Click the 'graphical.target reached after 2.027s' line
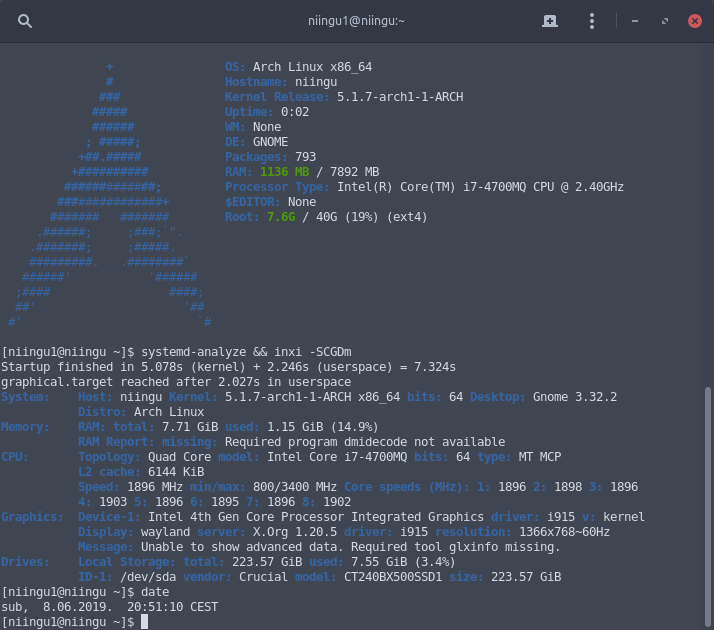The width and height of the screenshot is (714, 630). point(176,382)
